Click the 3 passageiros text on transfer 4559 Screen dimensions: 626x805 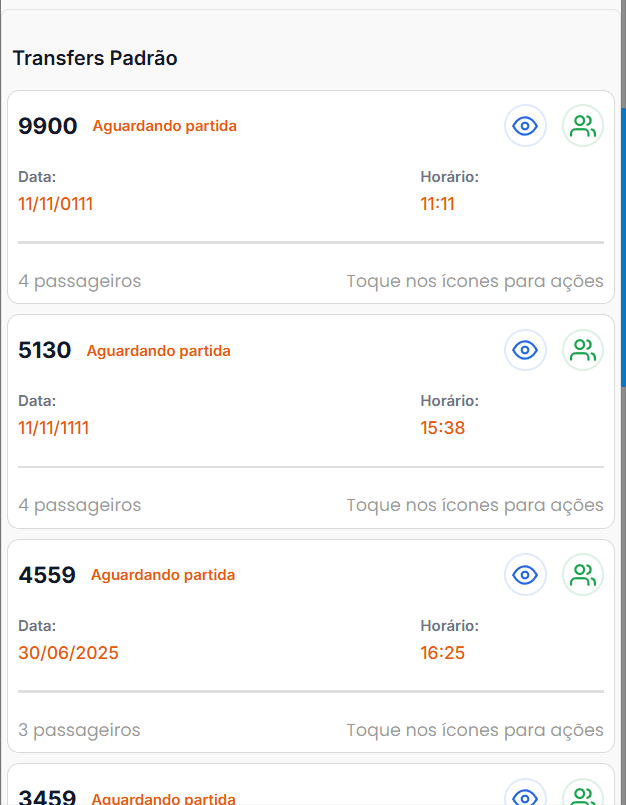79,730
